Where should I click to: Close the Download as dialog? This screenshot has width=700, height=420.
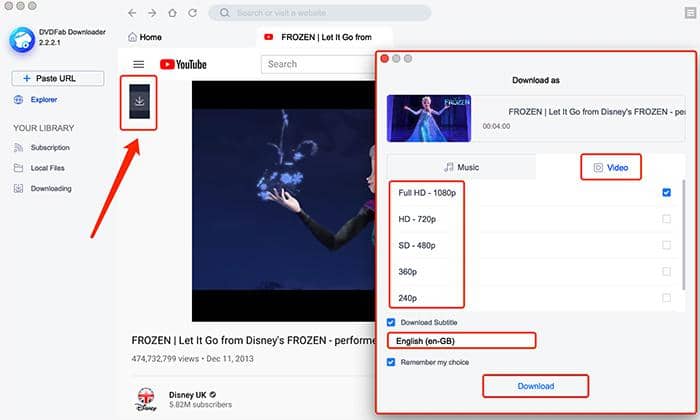tap(384, 59)
